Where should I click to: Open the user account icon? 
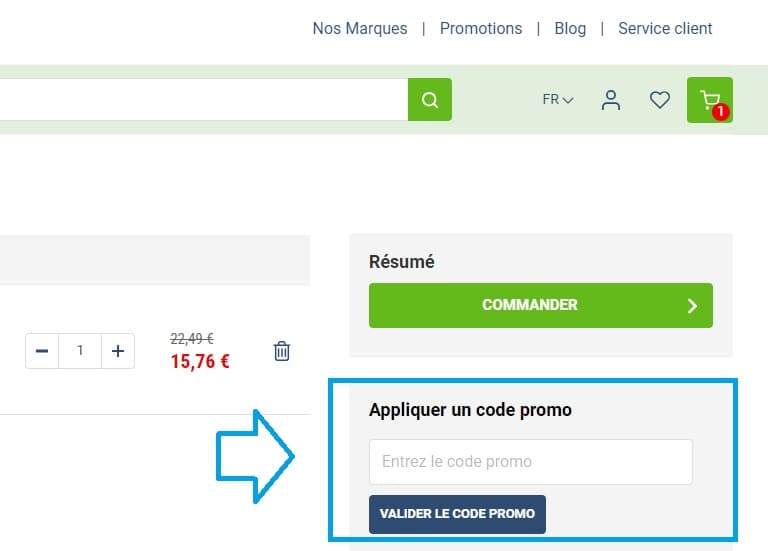coord(611,100)
